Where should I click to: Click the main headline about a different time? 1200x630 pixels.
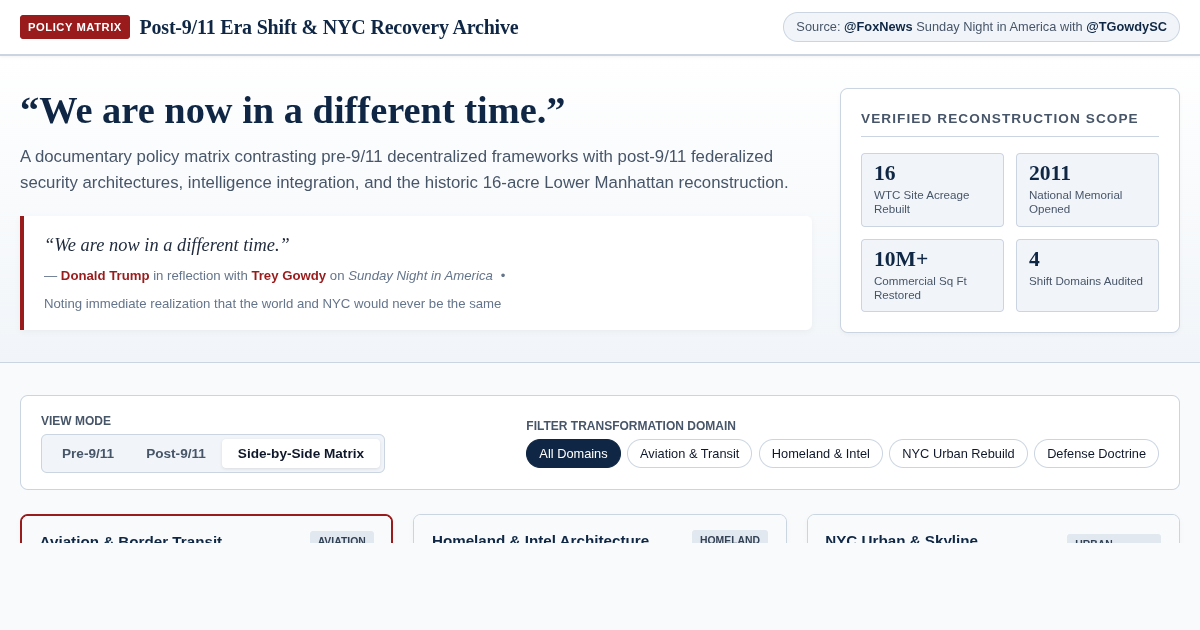coord(293,110)
